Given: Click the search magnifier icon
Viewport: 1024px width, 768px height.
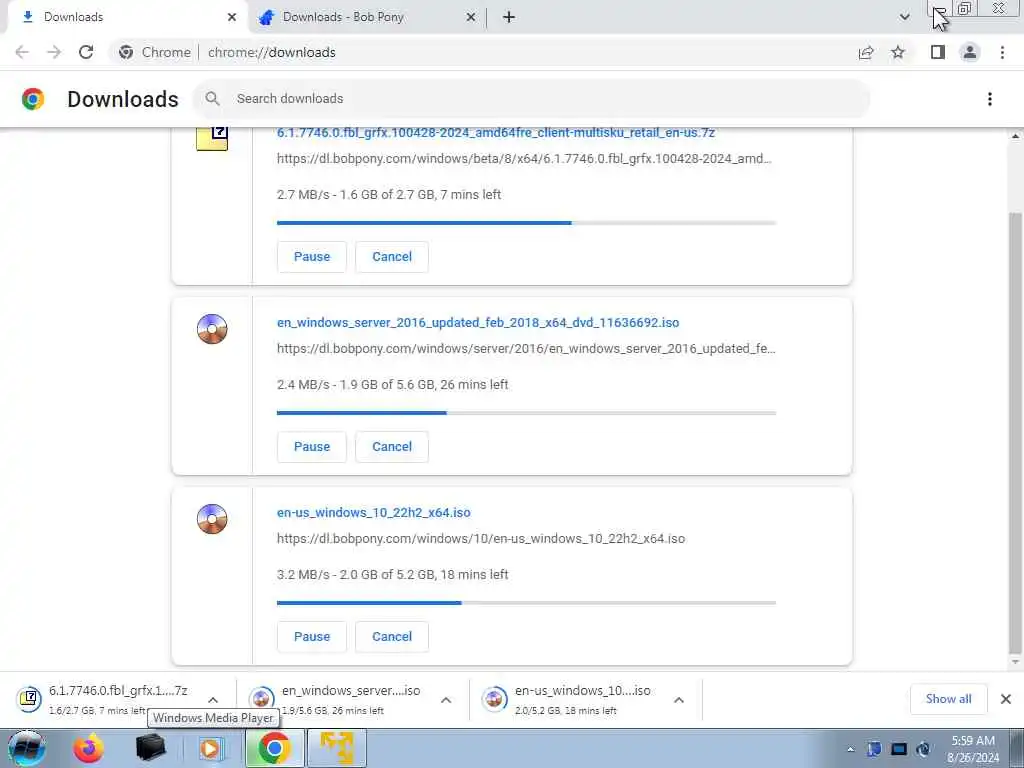Looking at the screenshot, I should coord(212,99).
